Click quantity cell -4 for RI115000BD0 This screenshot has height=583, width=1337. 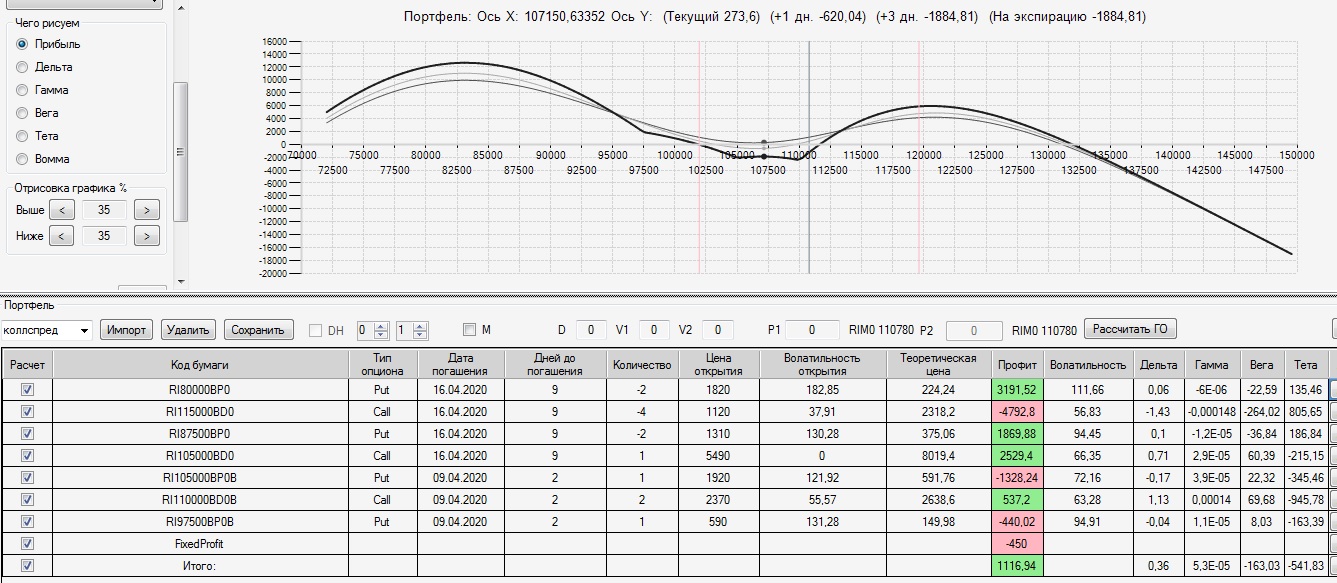point(641,412)
